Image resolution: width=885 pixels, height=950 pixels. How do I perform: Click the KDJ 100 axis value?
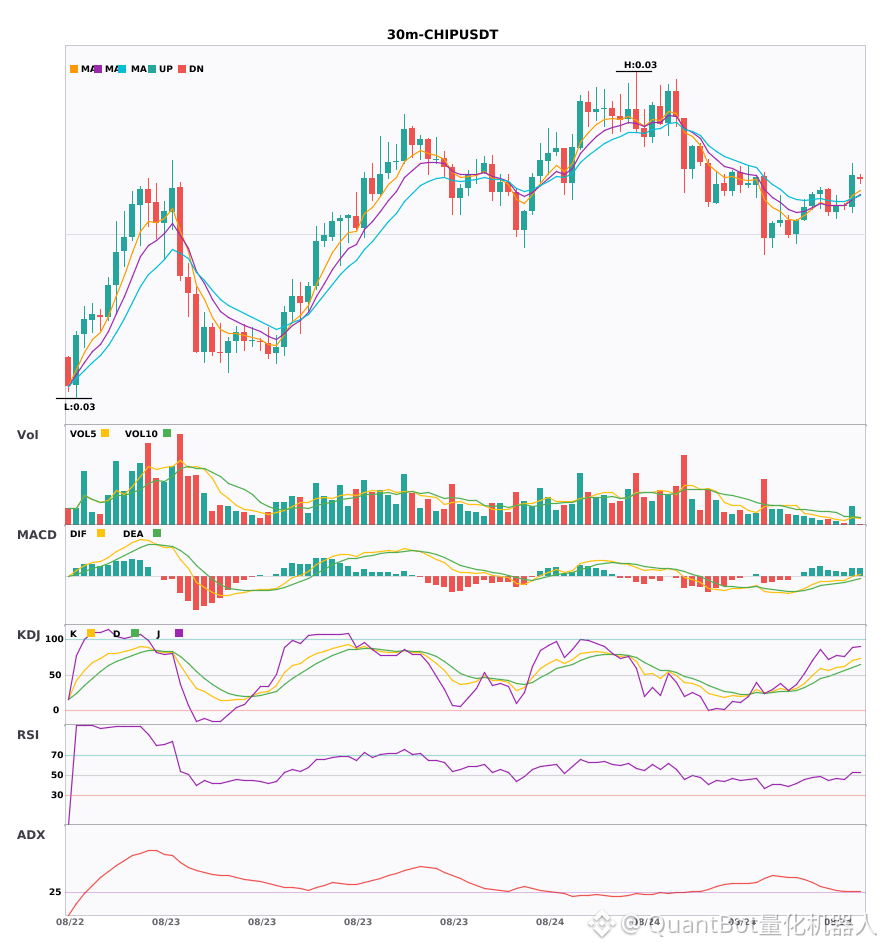coord(55,639)
